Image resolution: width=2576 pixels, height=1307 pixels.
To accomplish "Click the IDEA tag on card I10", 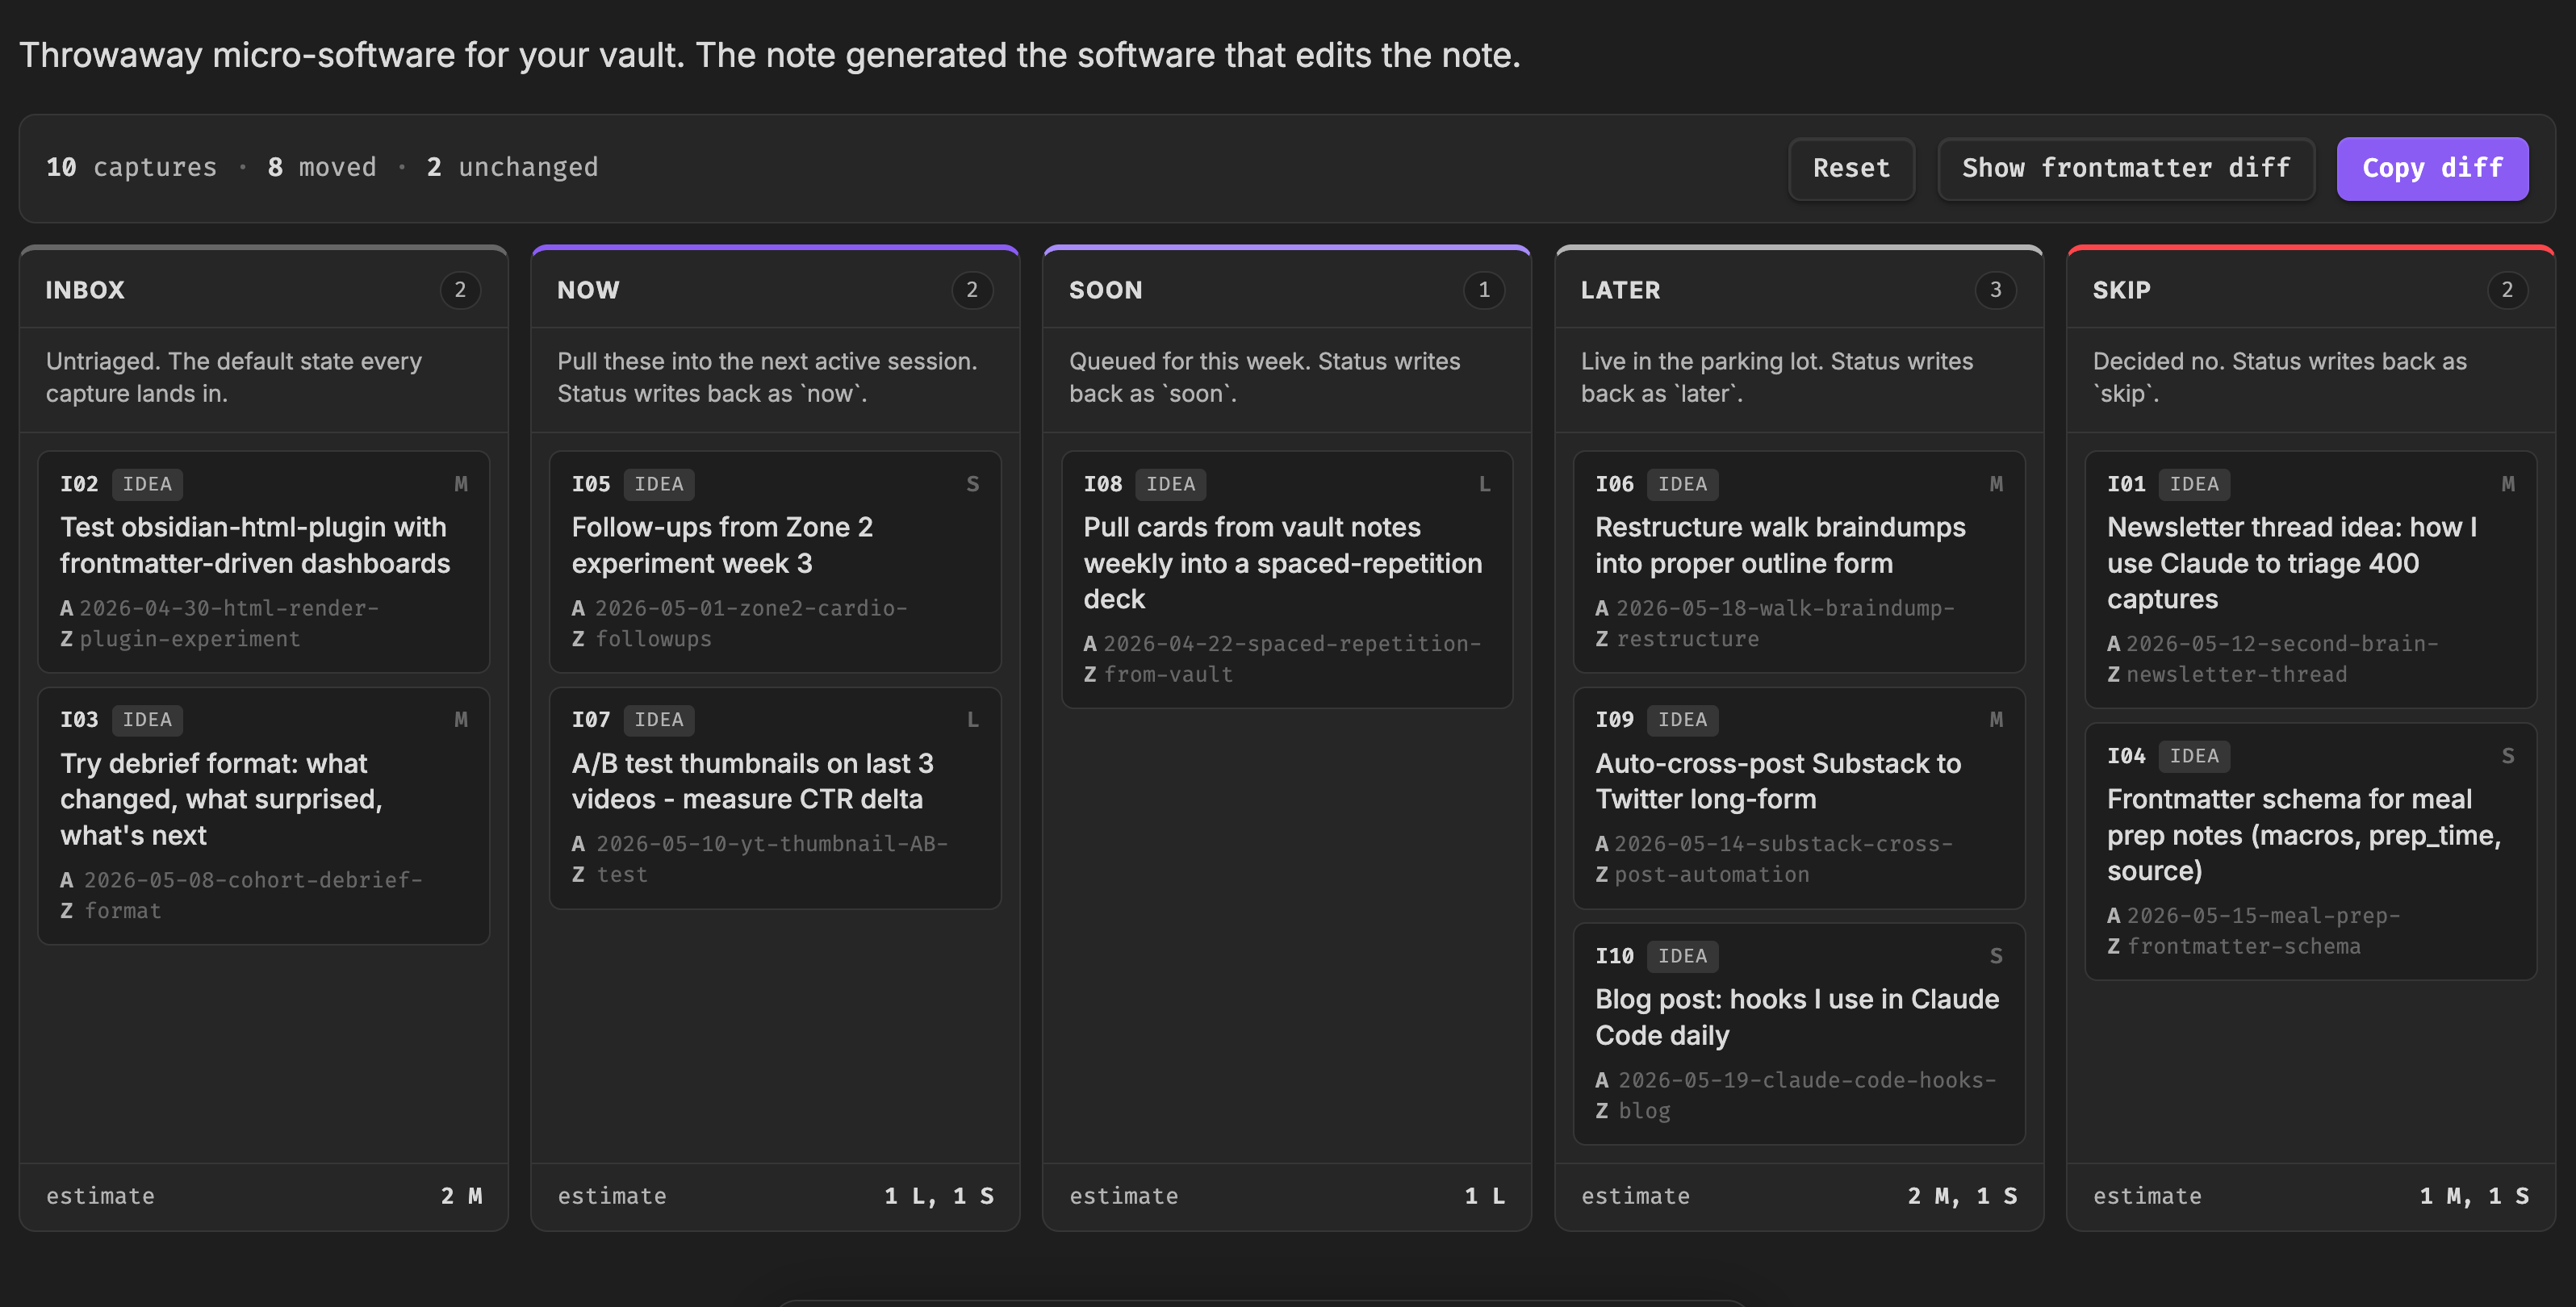I will coord(1683,956).
